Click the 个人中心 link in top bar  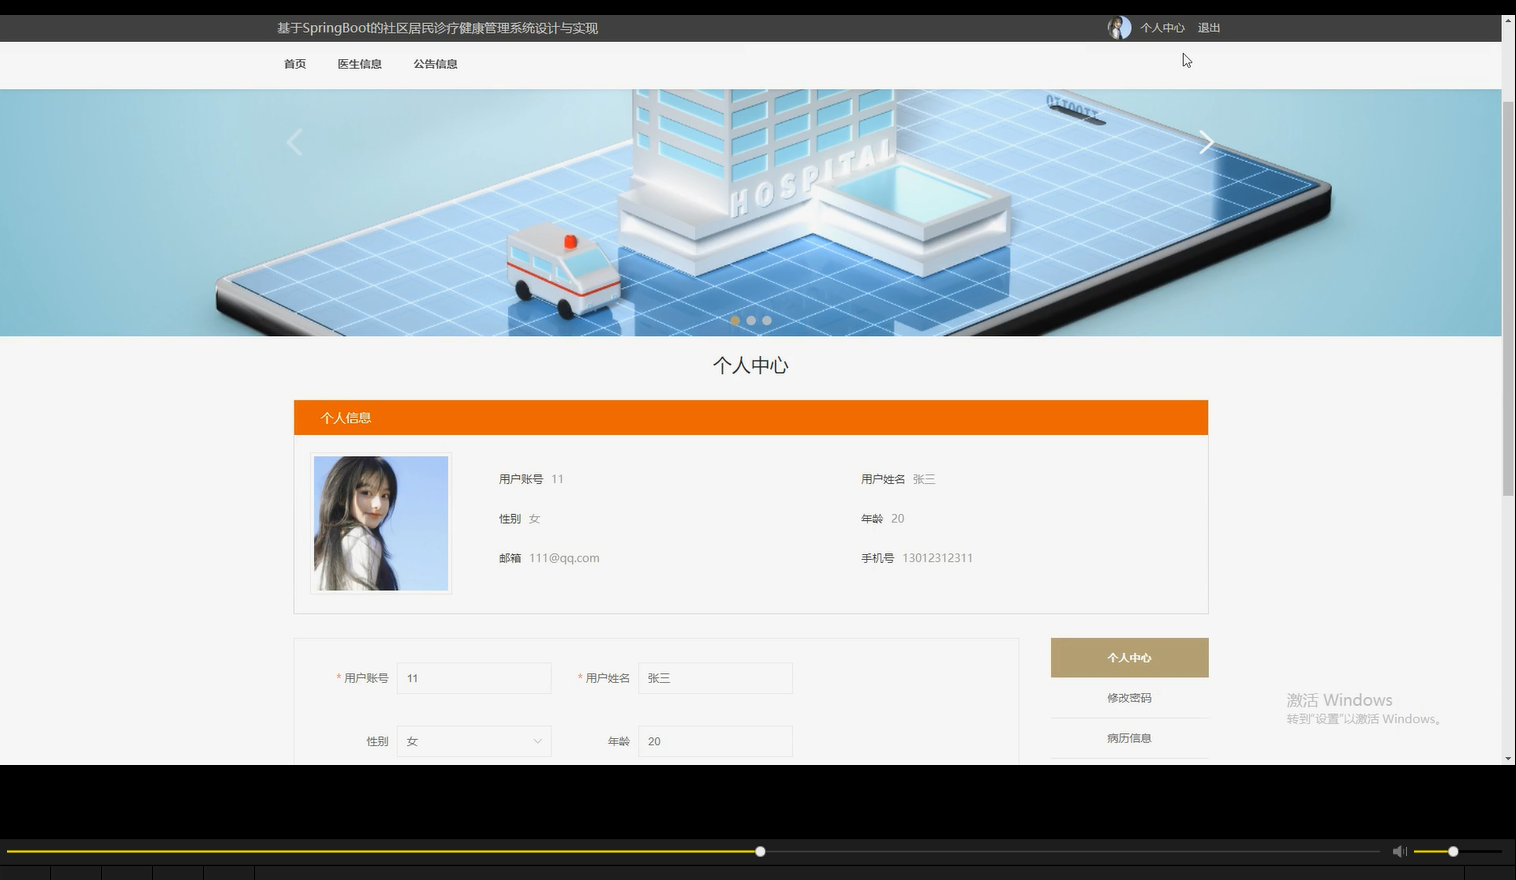1162,27
